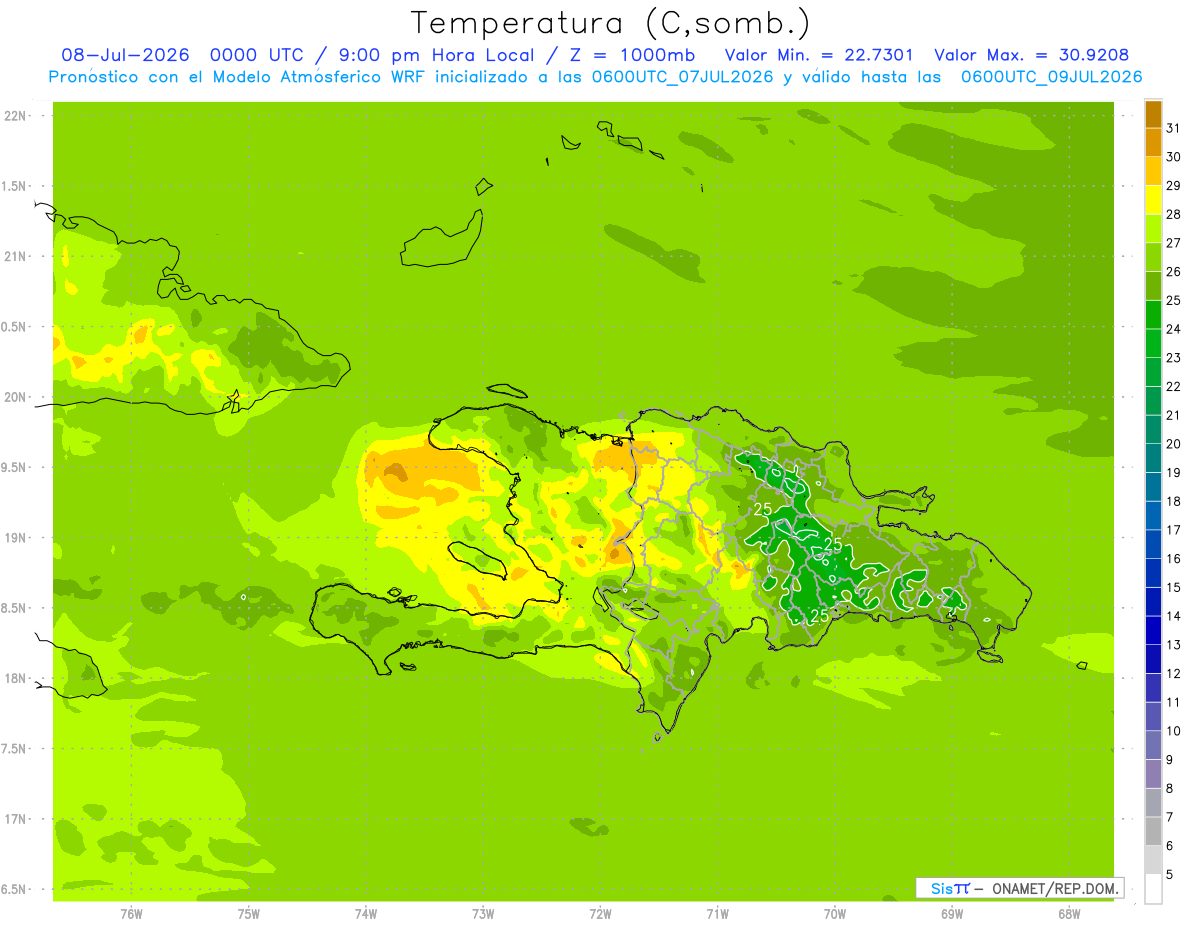
Task: Click the '18N' latitude label
Action: coord(15,679)
